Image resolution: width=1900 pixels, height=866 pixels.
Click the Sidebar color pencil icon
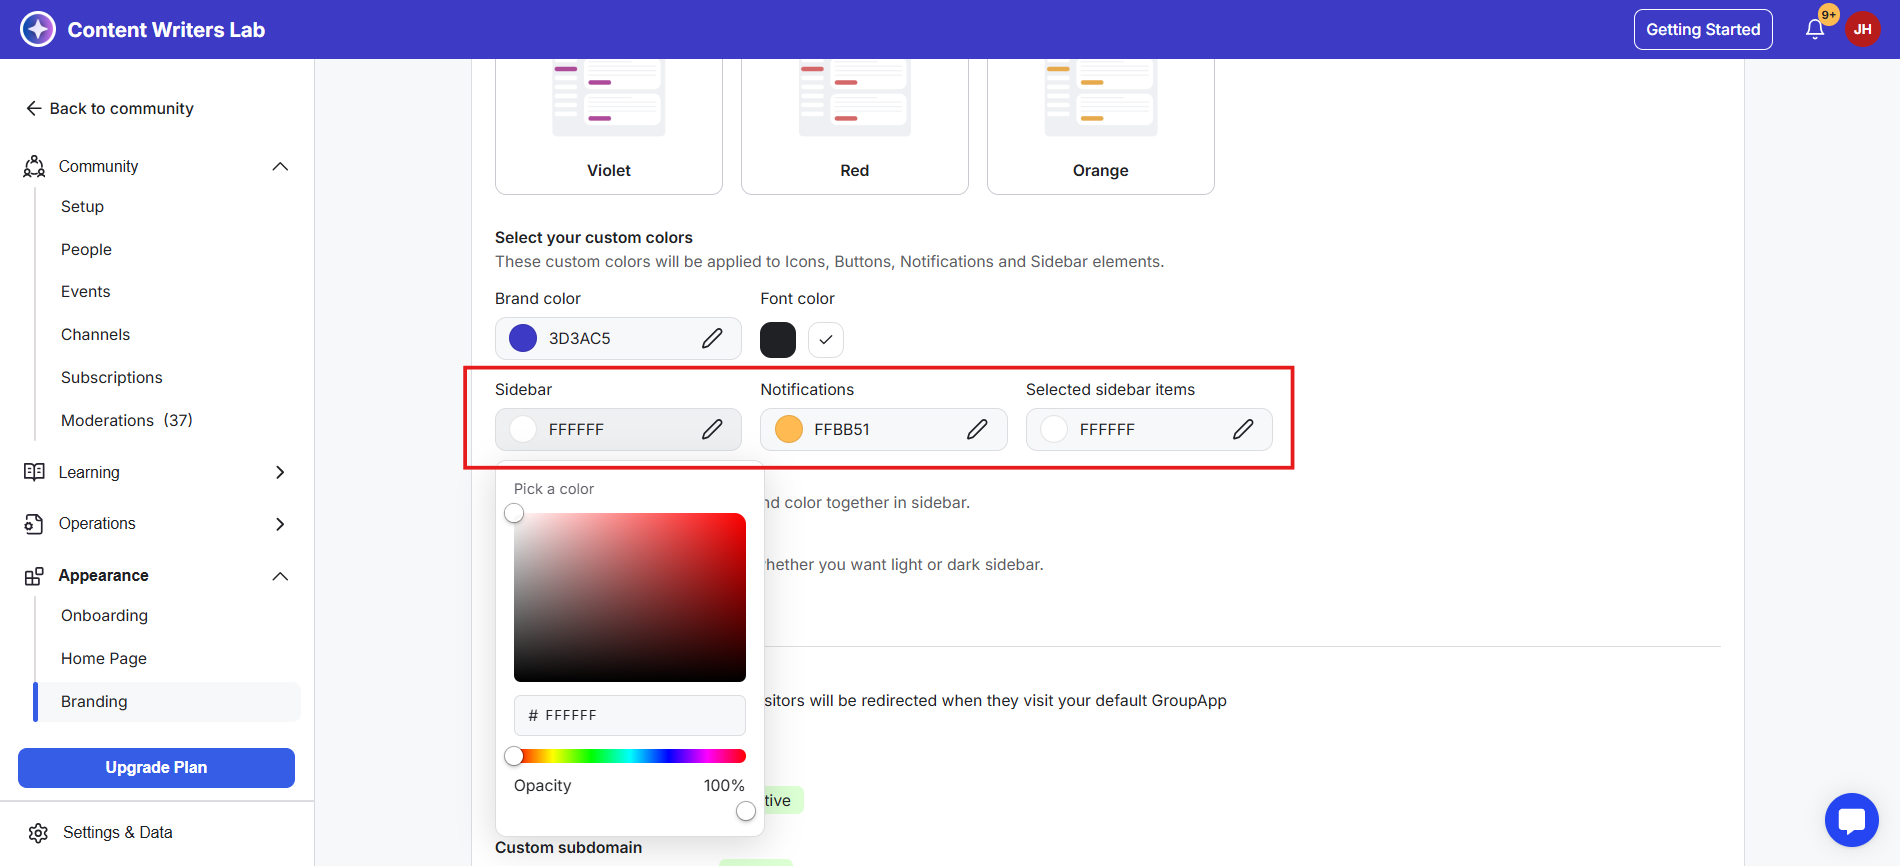tap(712, 429)
